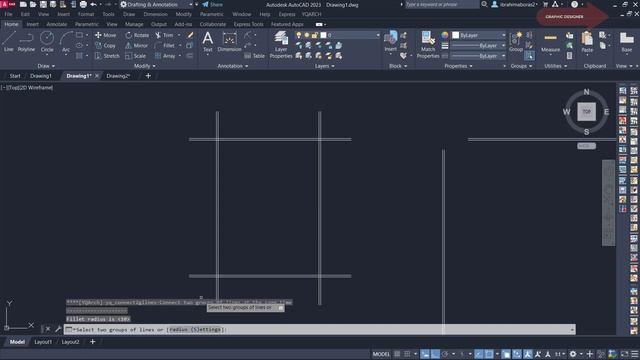640x360 pixels.
Task: Select the Polyline tool
Action: (26, 41)
